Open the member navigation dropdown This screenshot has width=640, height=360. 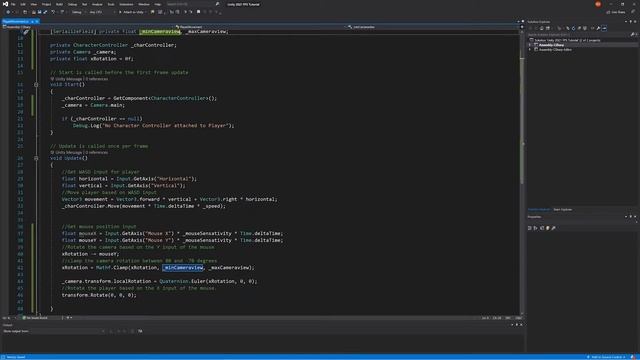pos(433,27)
